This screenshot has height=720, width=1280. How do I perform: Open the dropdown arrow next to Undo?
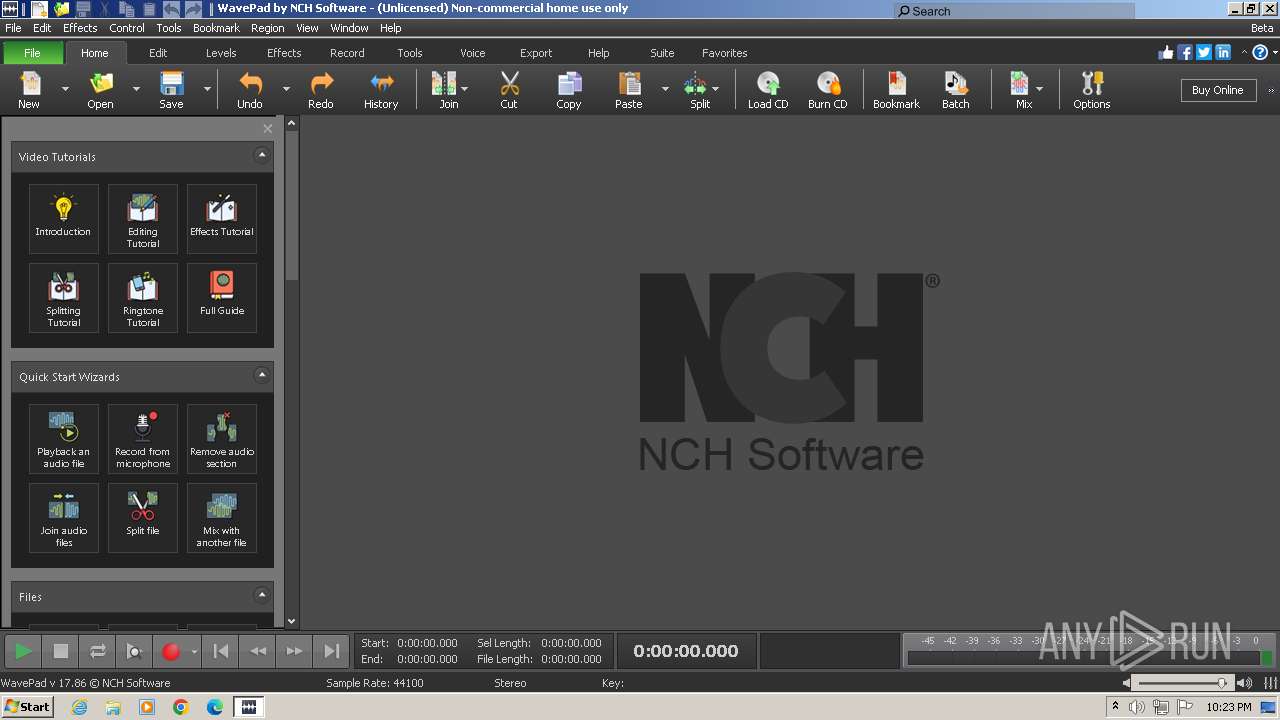click(286, 89)
